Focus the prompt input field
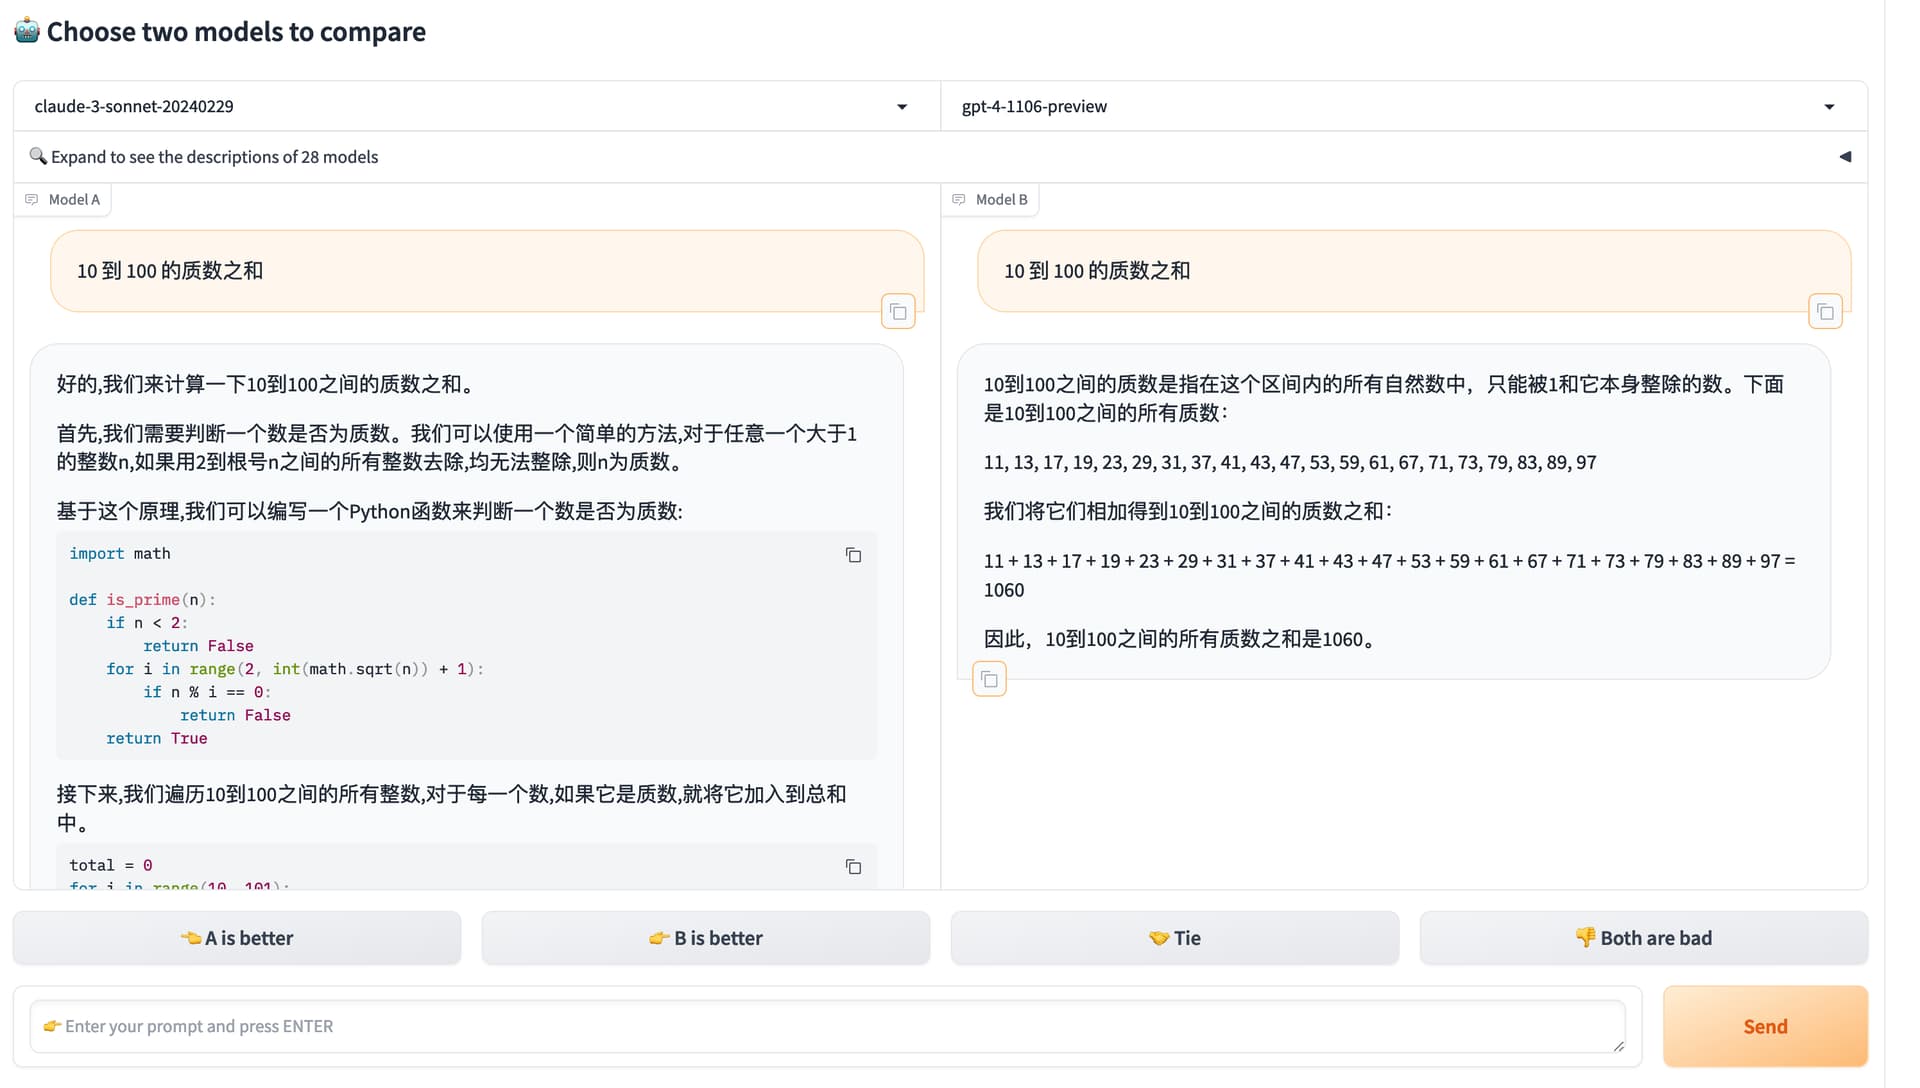 [827, 1027]
